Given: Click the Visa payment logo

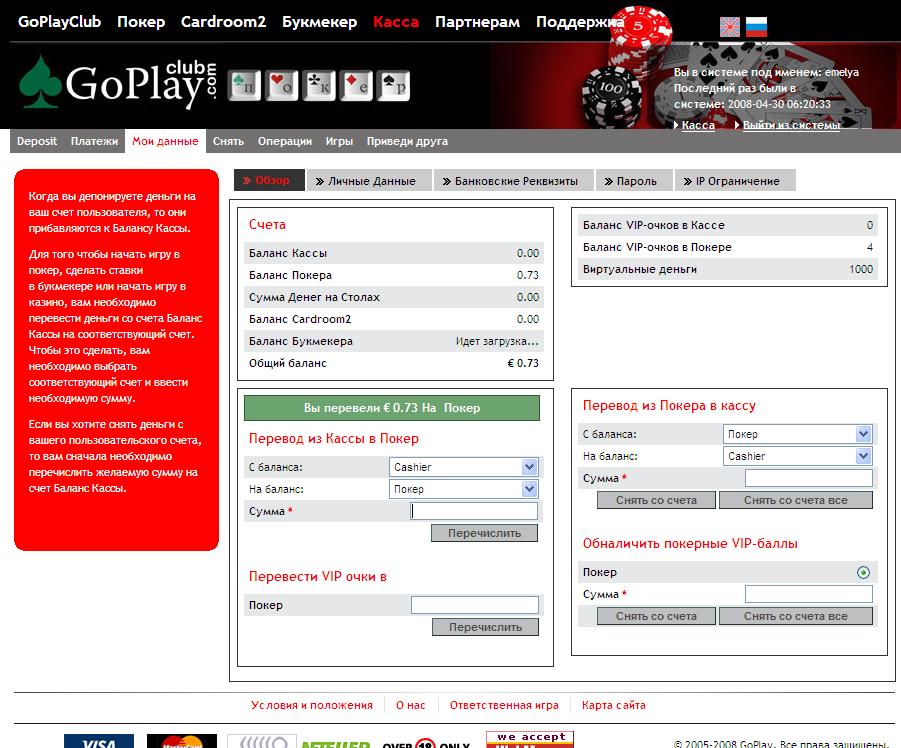Looking at the screenshot, I should point(98,741).
